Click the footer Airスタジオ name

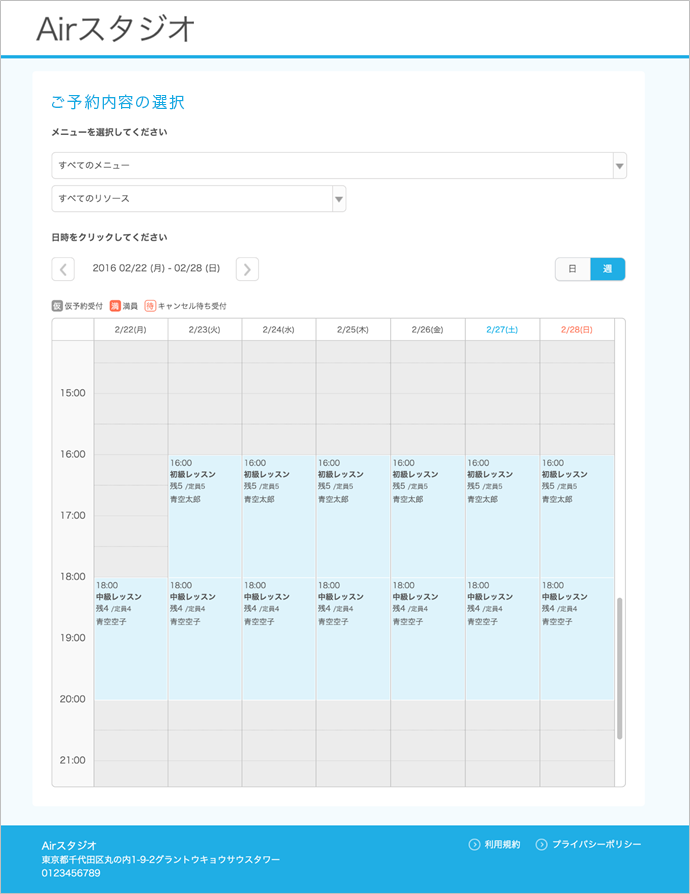coord(69,846)
